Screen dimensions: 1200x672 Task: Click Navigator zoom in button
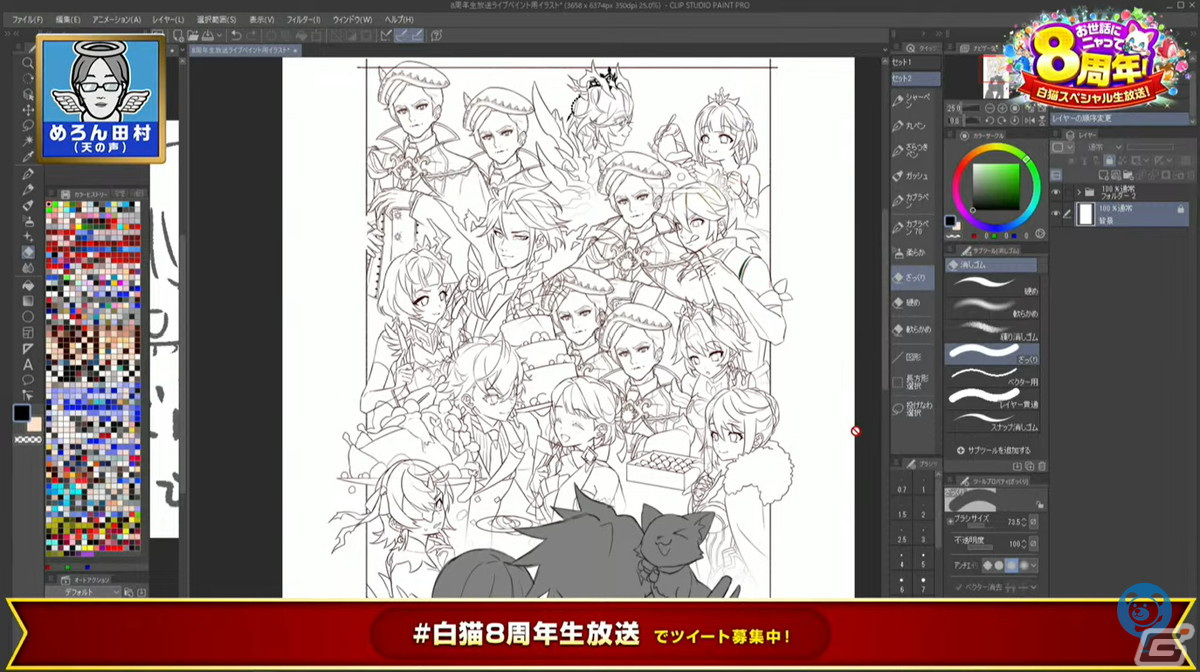click(1002, 108)
